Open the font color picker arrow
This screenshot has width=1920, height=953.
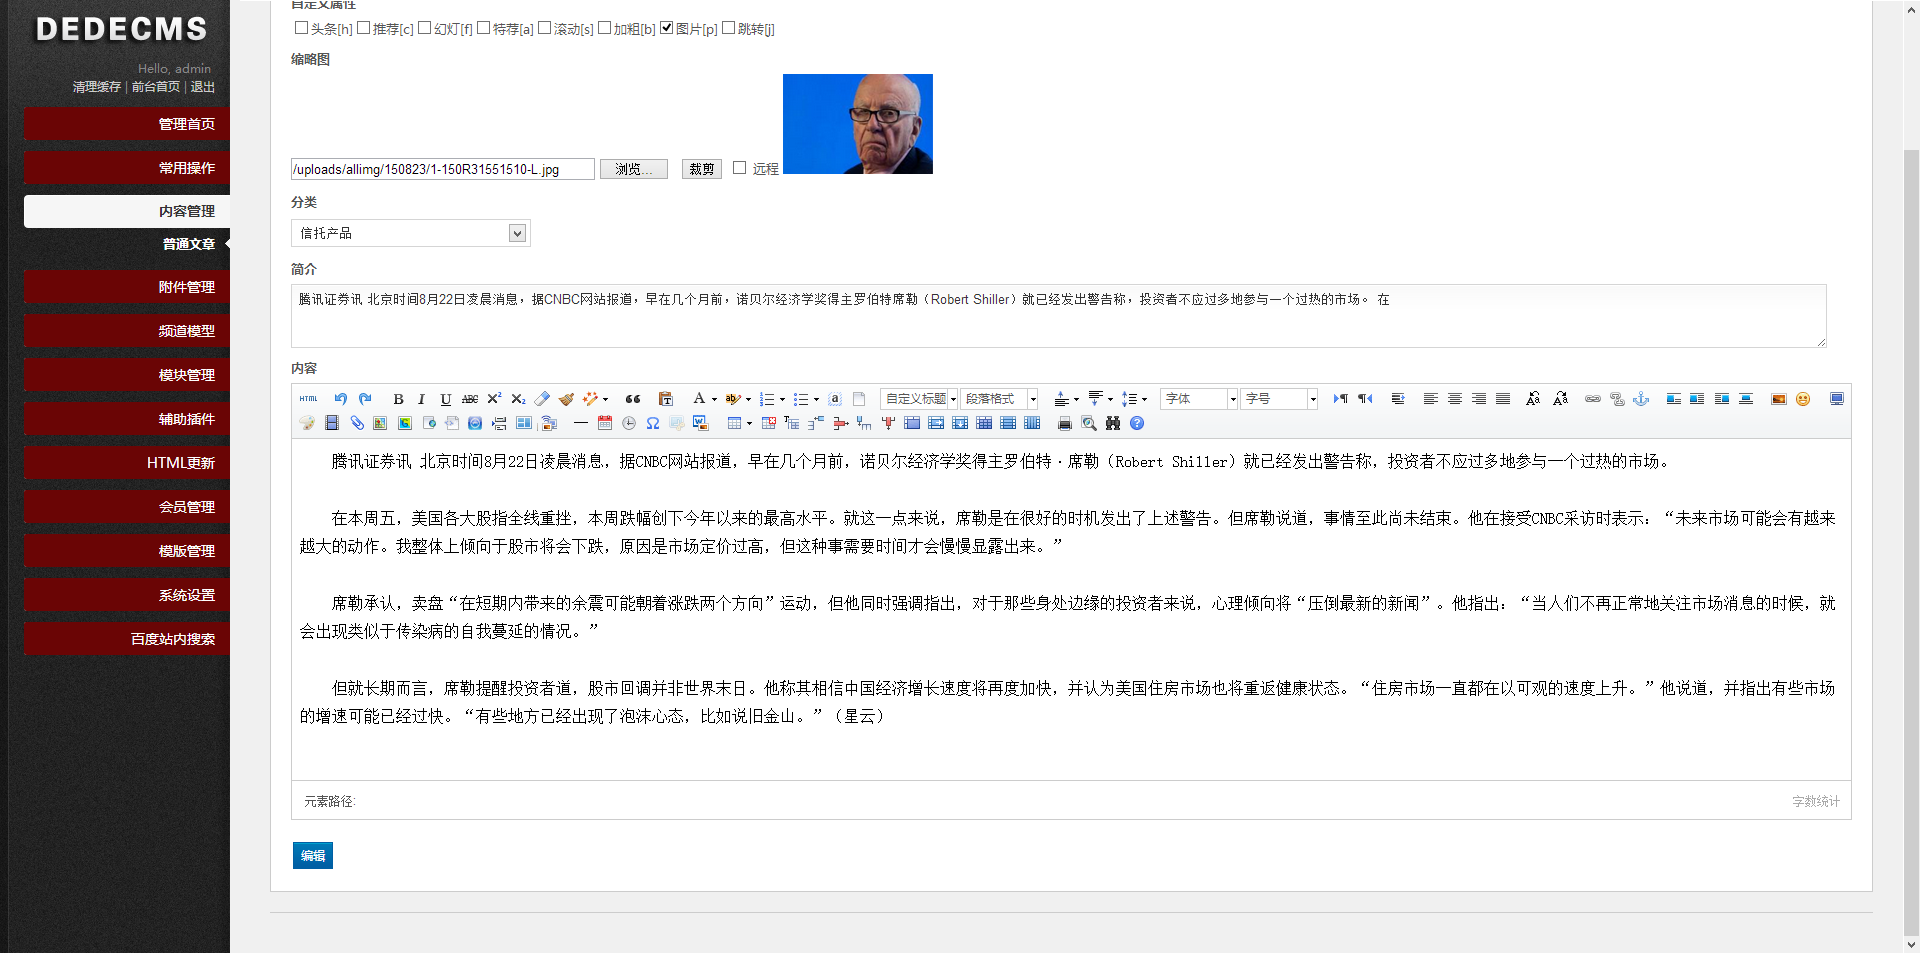coord(714,400)
